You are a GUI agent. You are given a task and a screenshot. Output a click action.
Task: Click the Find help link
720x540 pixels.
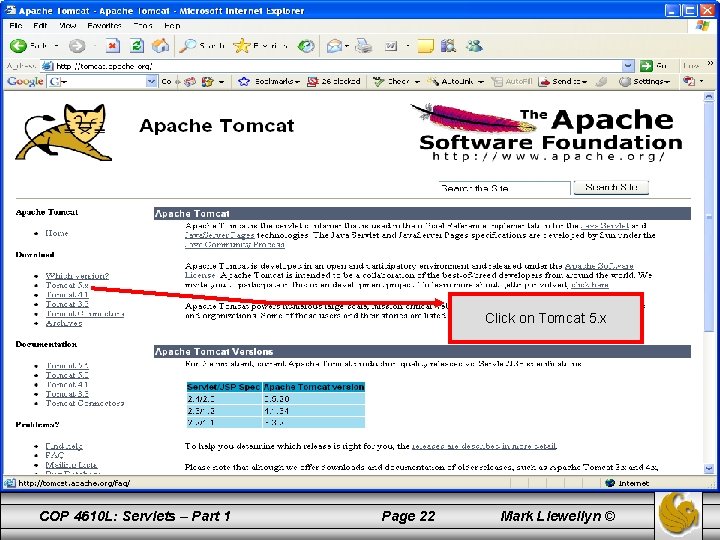(x=64, y=446)
